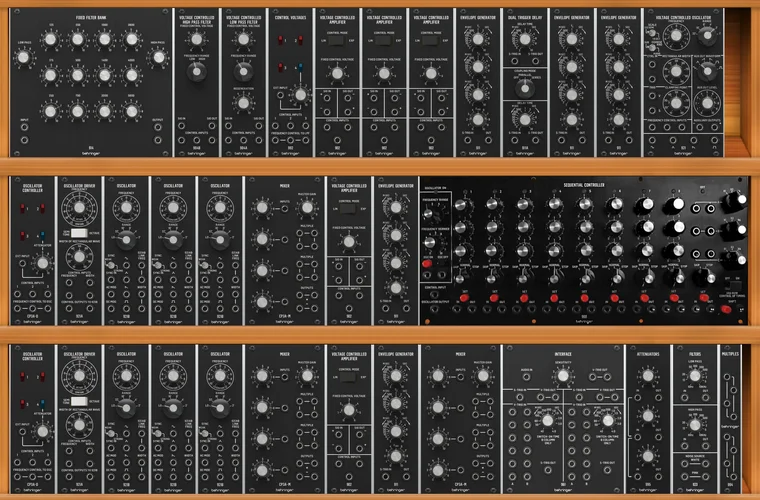Adjust the Filters module Low Pass knob
The height and width of the screenshot is (500, 760).
695,376
